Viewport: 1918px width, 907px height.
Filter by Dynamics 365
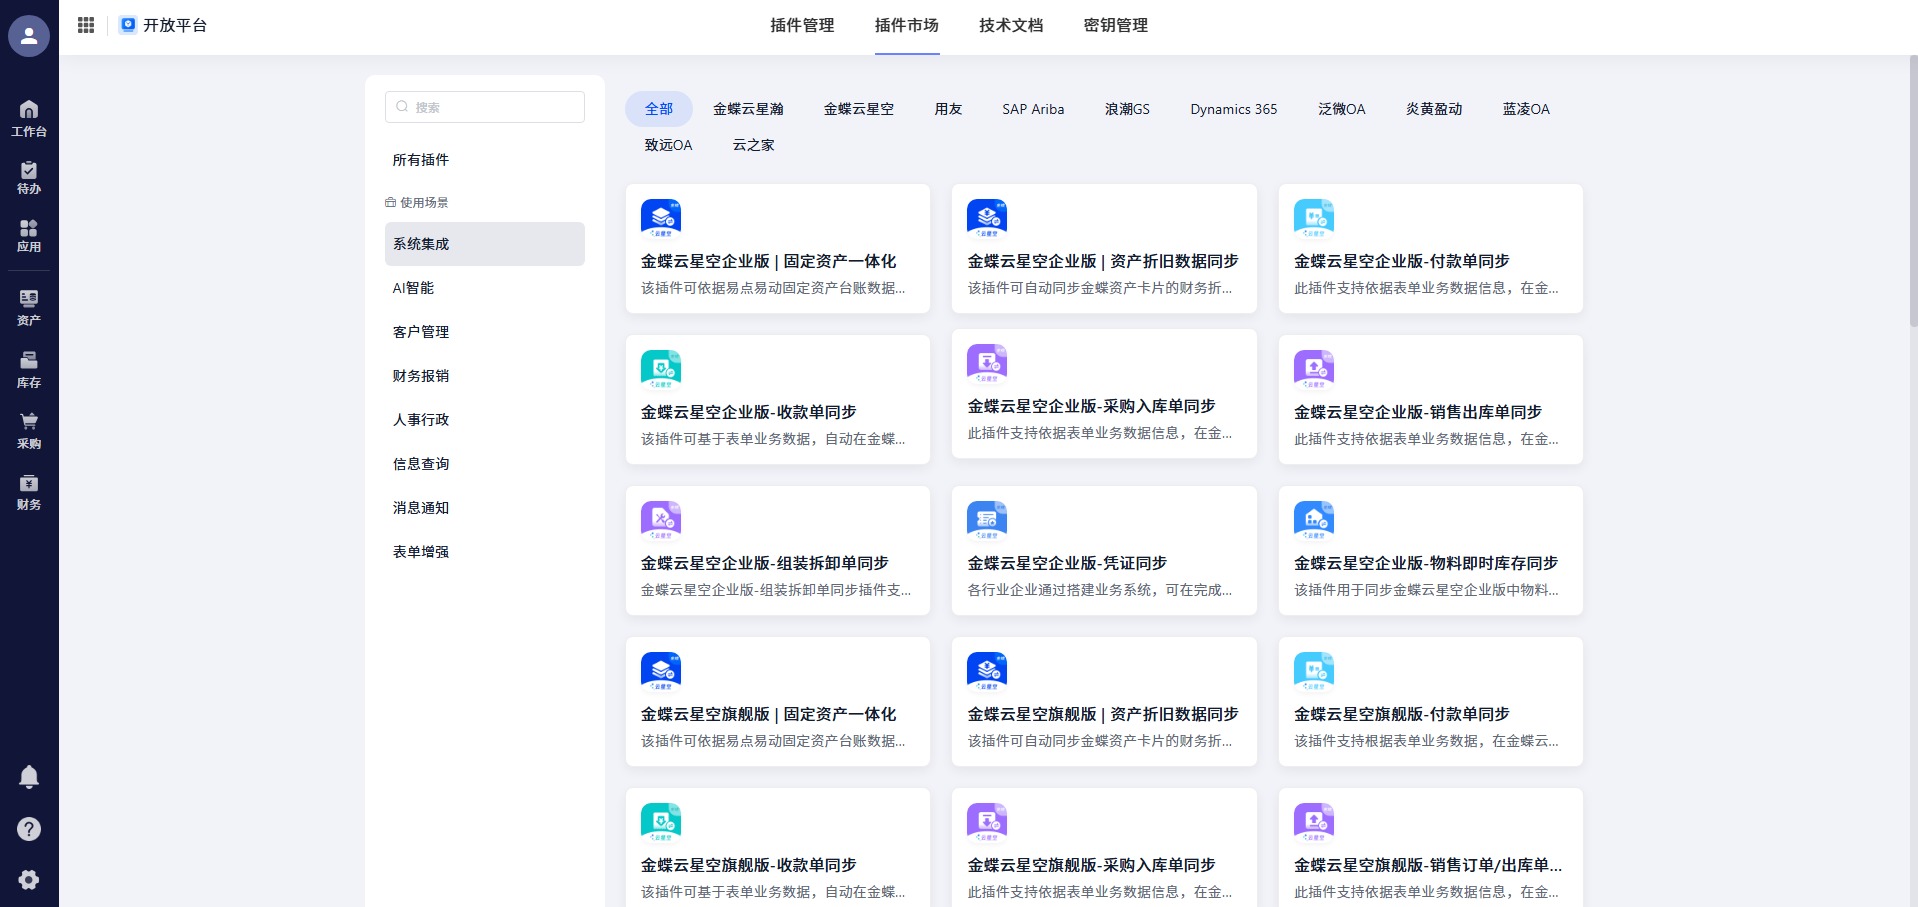1234,109
